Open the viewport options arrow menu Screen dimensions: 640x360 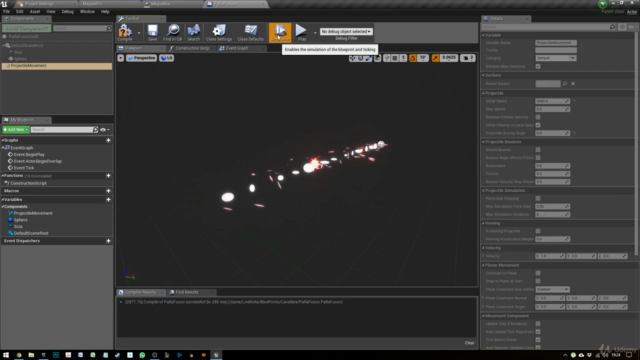tap(120, 58)
